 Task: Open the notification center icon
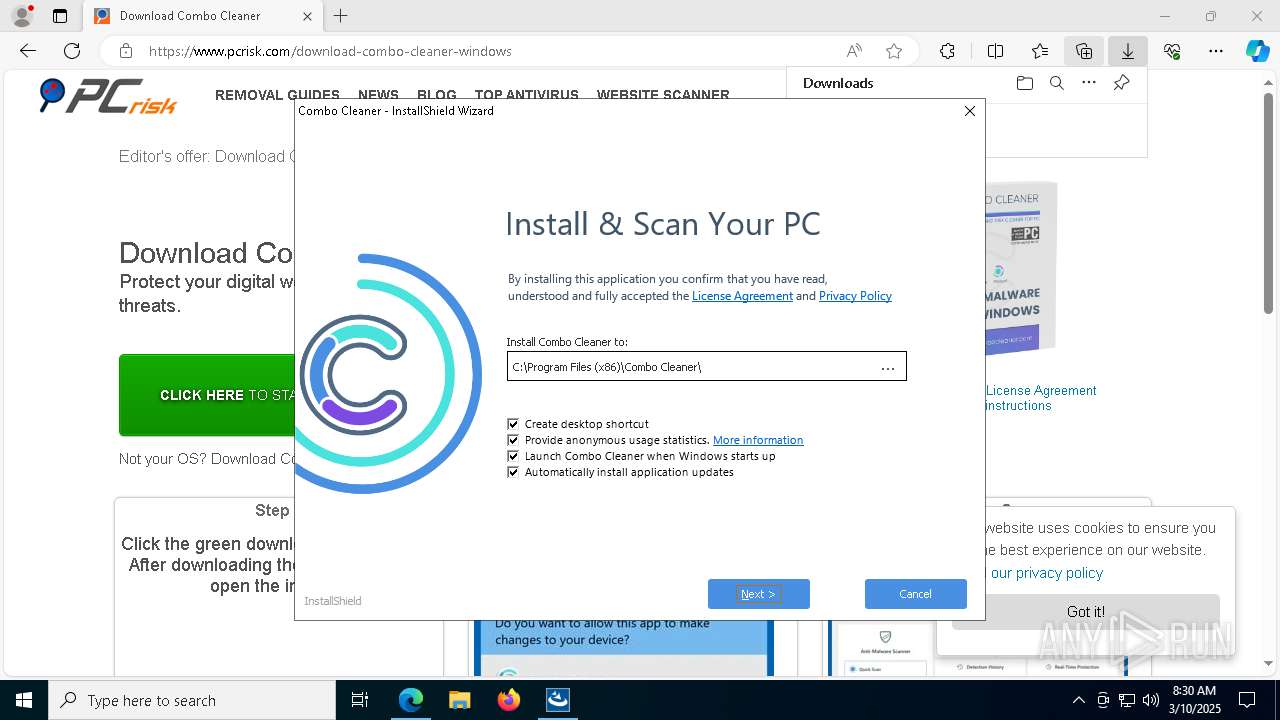[1247, 700]
